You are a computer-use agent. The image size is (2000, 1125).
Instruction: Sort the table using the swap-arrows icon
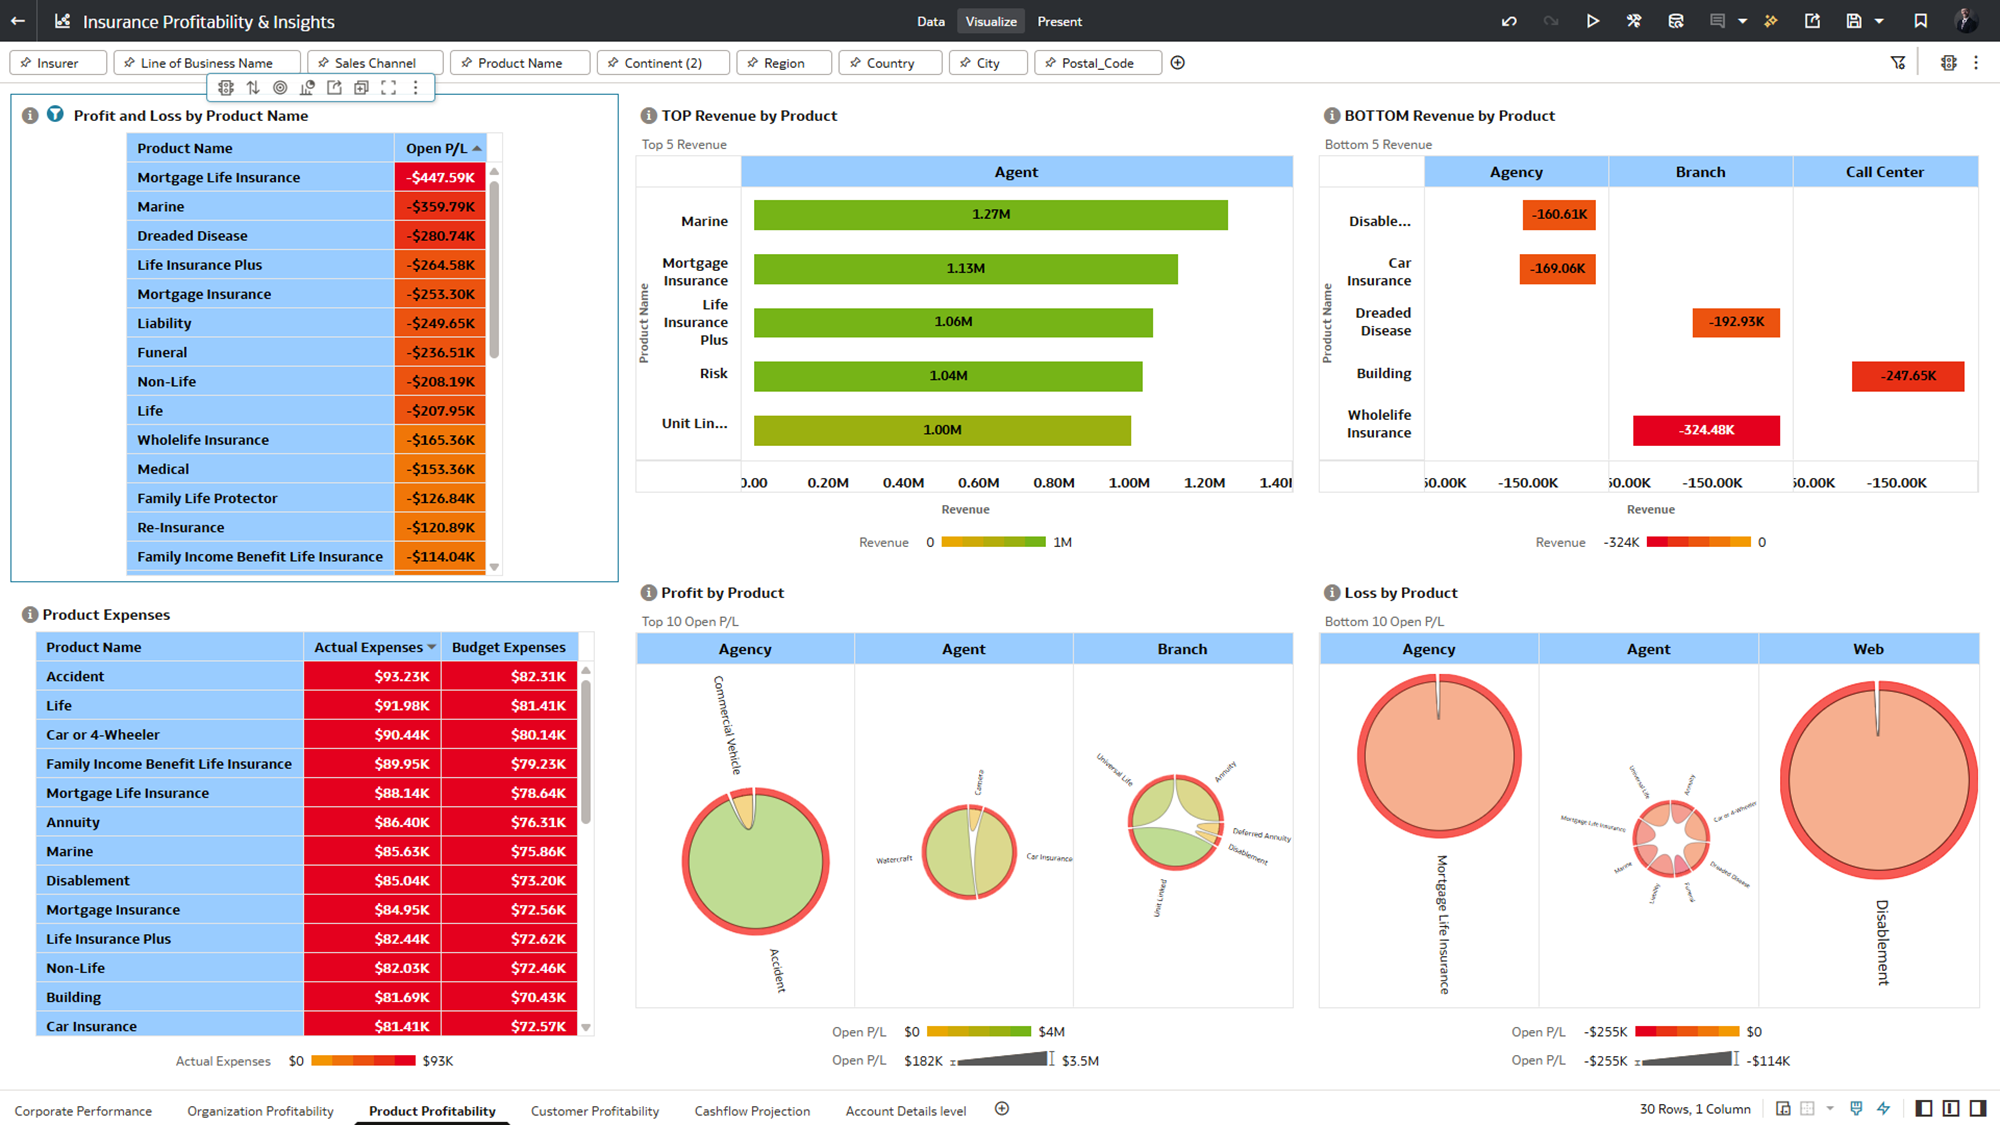point(253,88)
